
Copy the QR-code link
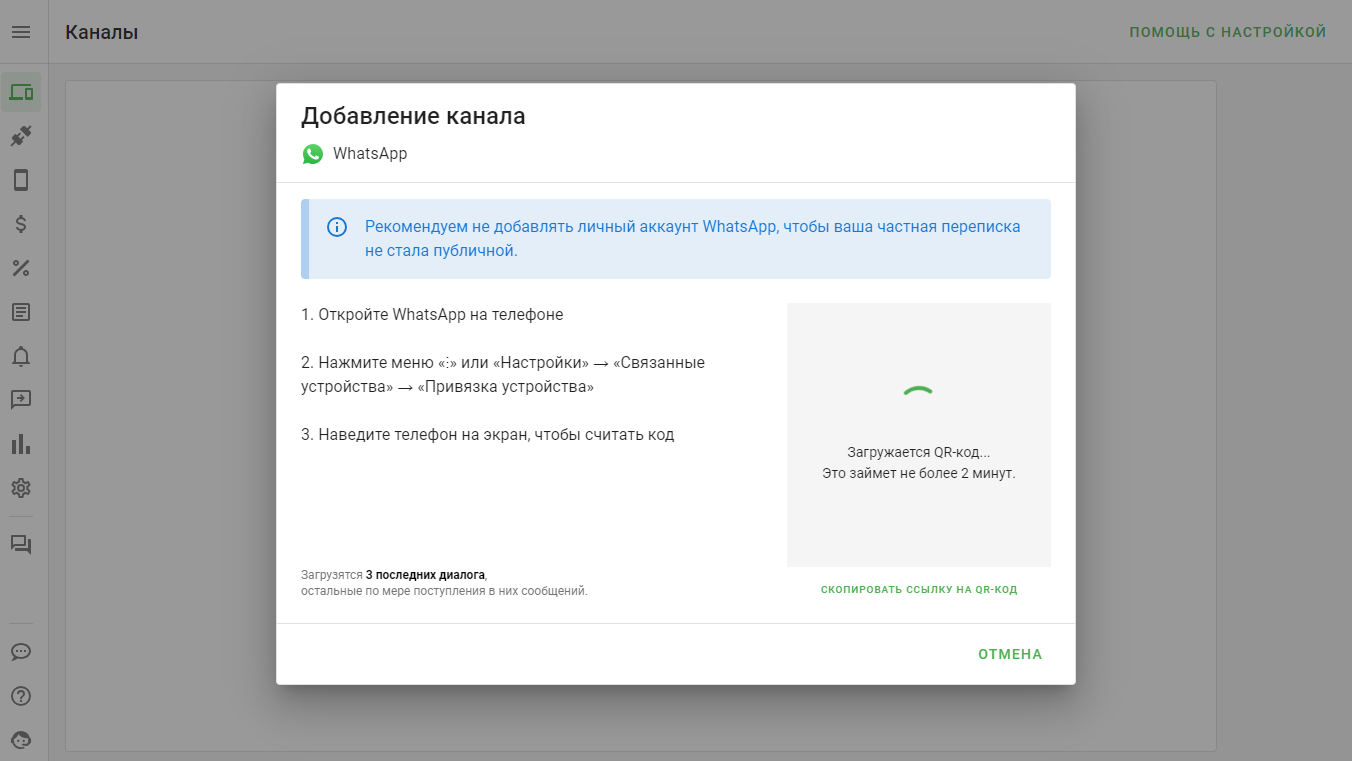tap(919, 590)
